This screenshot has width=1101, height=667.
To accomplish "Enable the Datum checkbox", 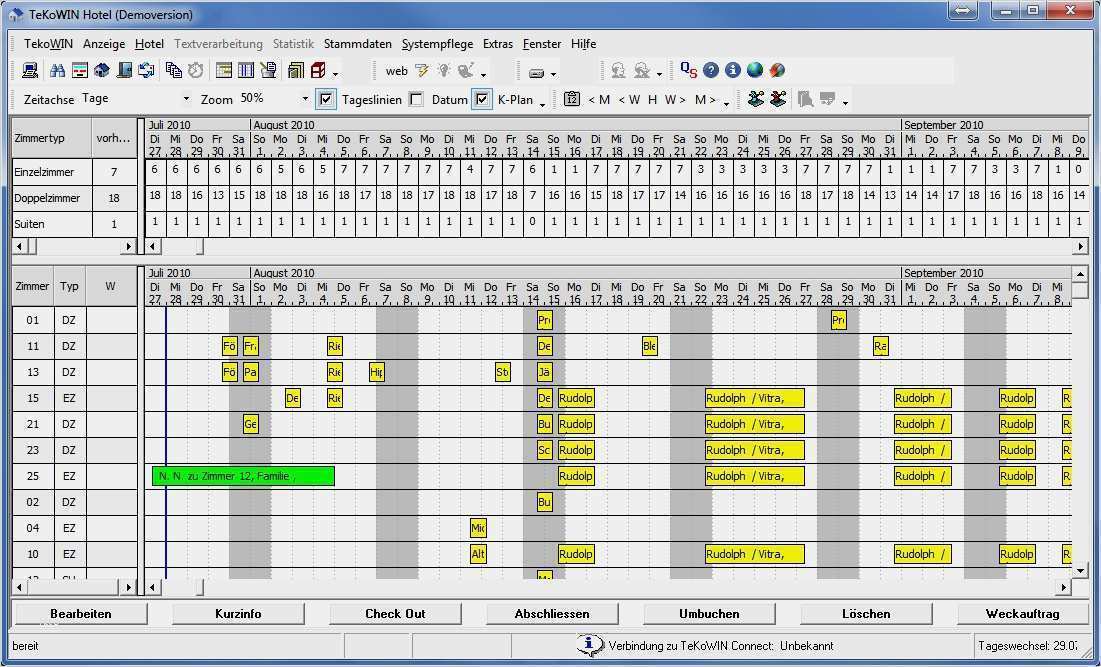I will tap(416, 99).
